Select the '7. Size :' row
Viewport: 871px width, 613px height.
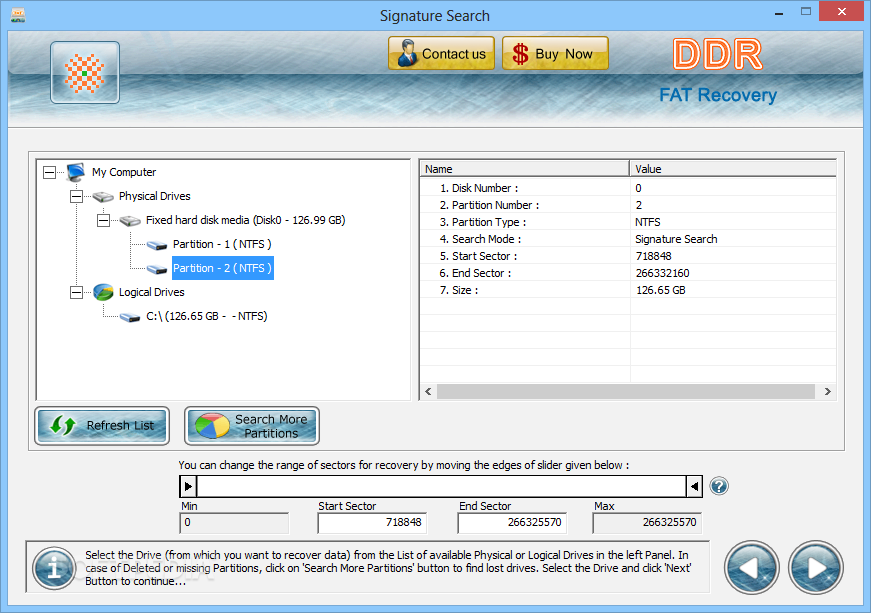click(628, 290)
